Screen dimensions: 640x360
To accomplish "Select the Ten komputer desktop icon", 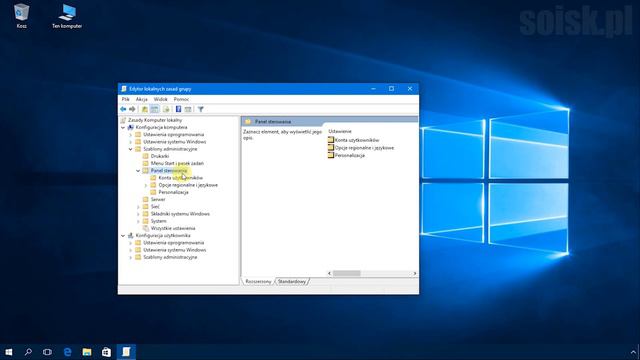I will point(67,16).
